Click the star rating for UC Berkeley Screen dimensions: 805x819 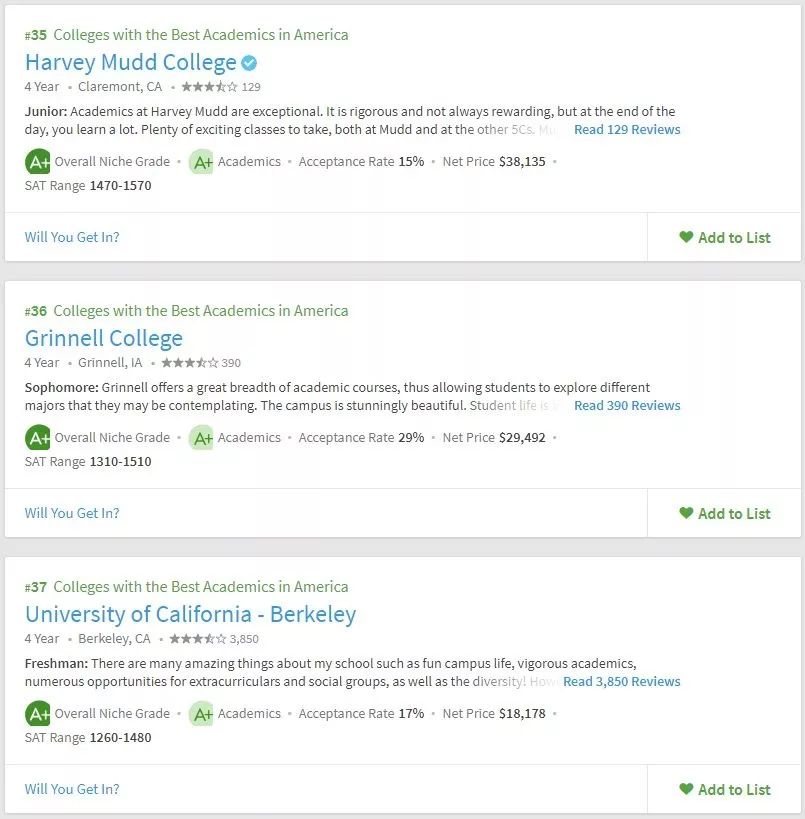coord(197,639)
